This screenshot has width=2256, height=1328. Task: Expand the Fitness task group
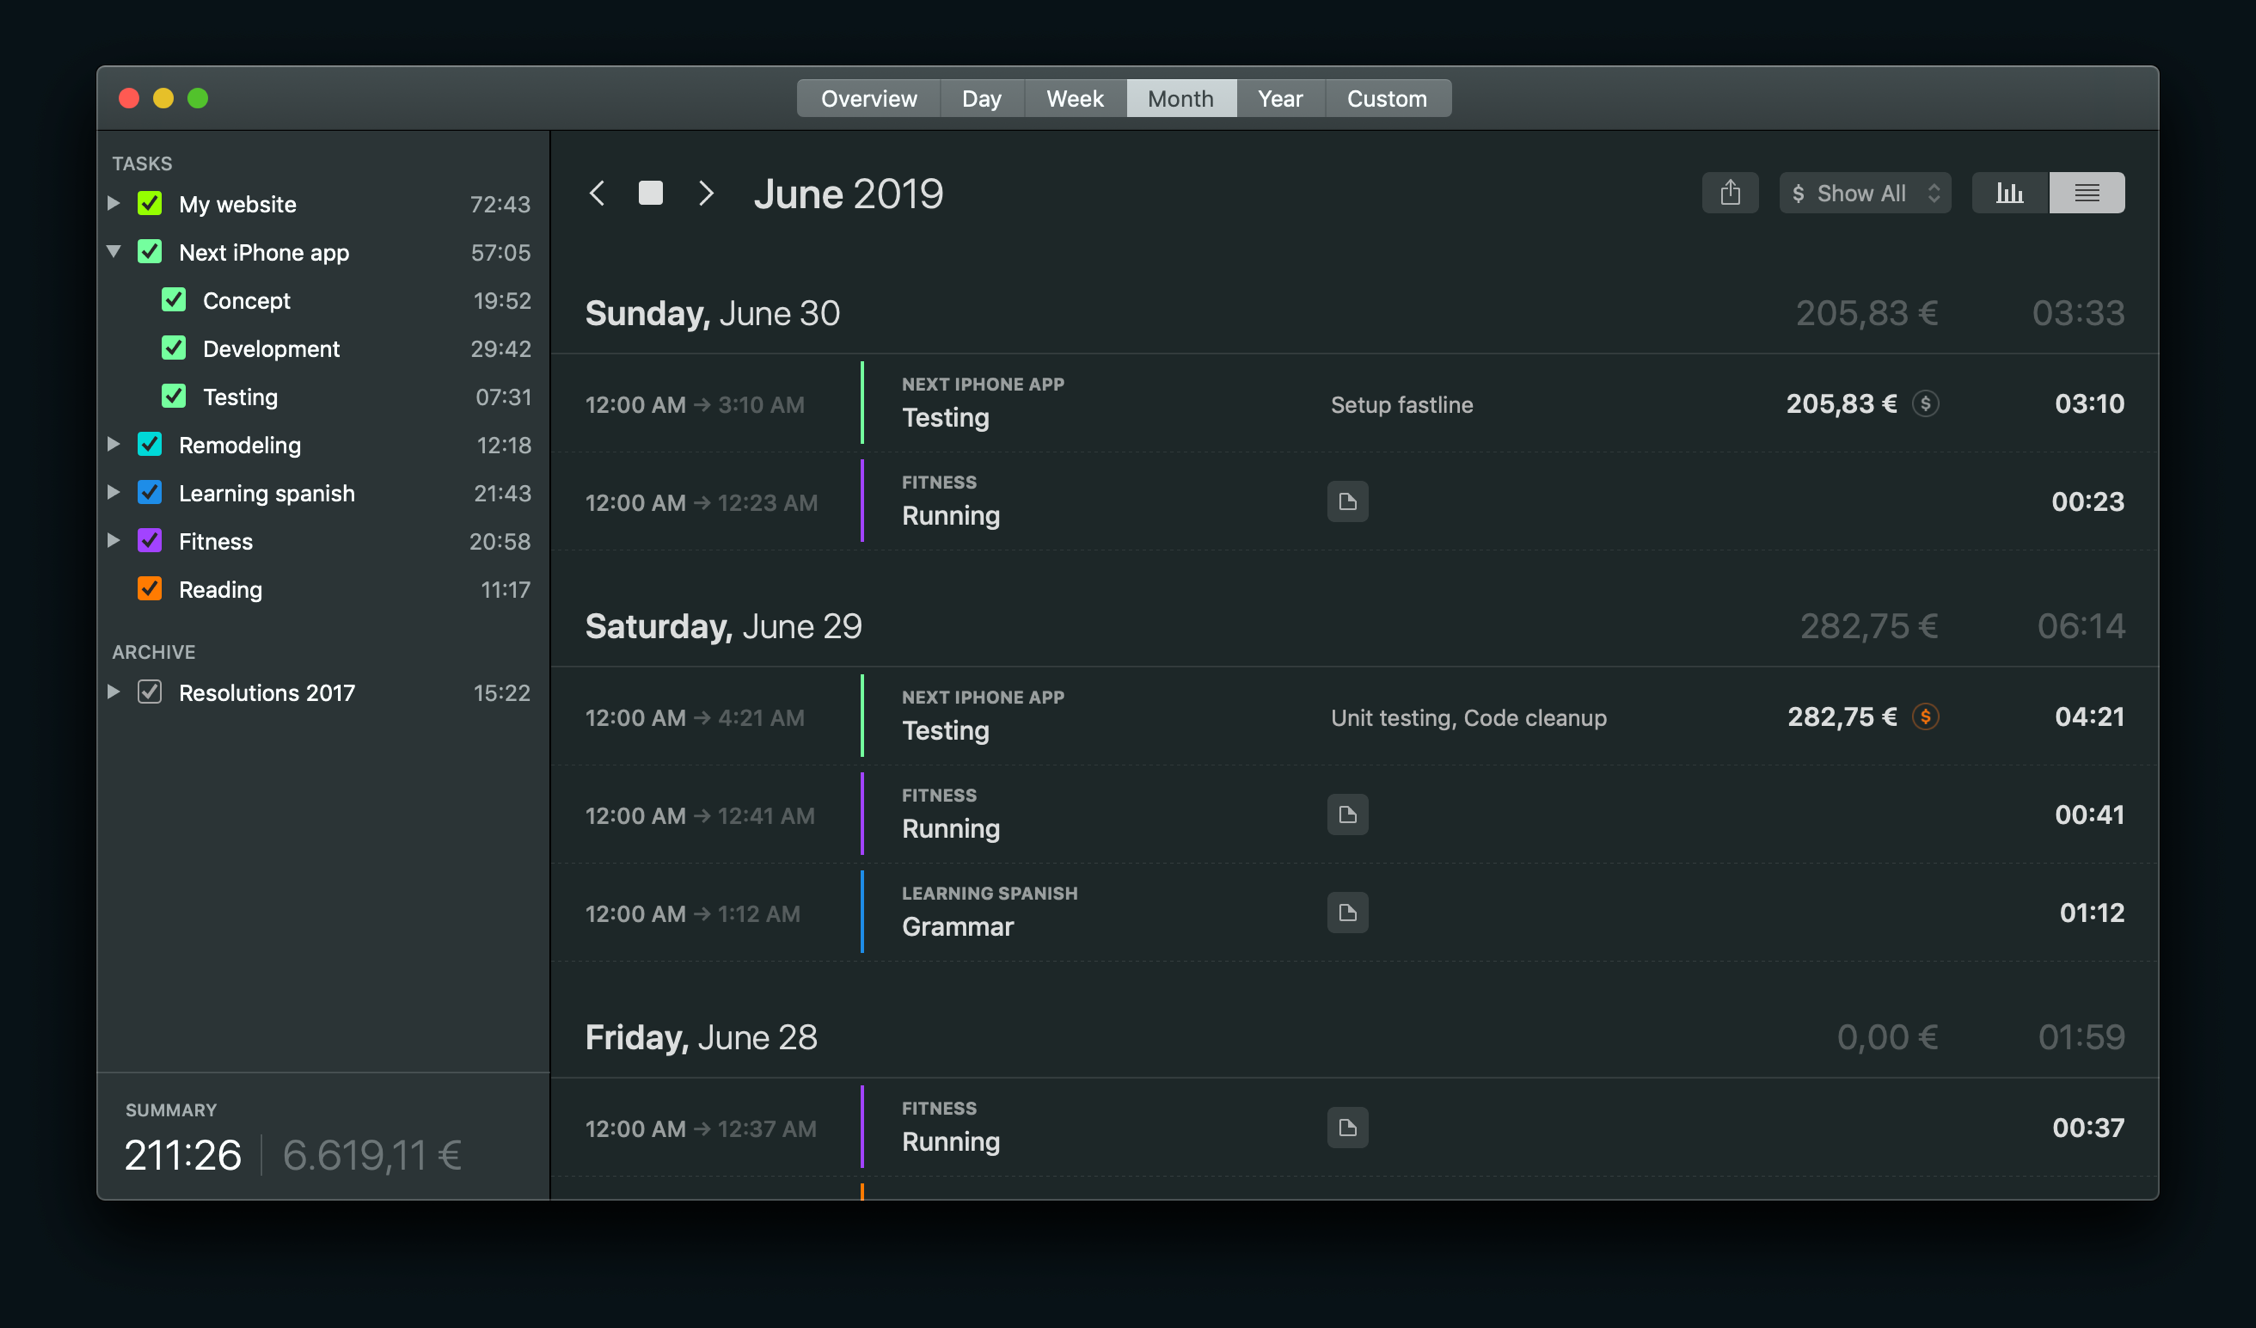pos(114,541)
